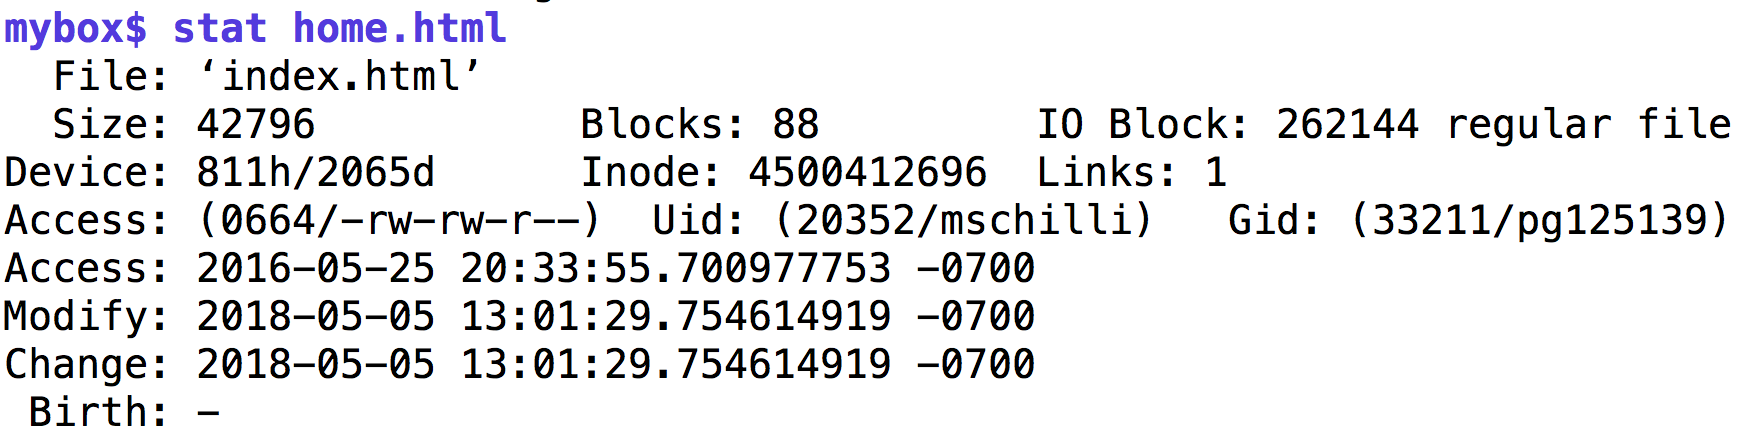1760x438 pixels.
Task: Click the Gid value (33211/pg125139)
Action: point(1540,220)
